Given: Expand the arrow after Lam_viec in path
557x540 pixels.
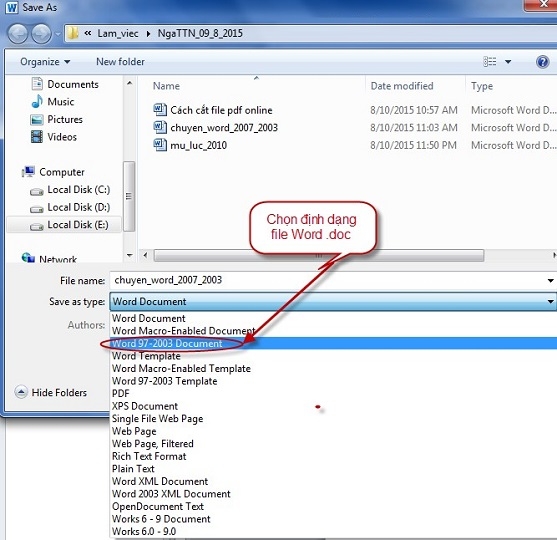Looking at the screenshot, I should coord(148,33).
